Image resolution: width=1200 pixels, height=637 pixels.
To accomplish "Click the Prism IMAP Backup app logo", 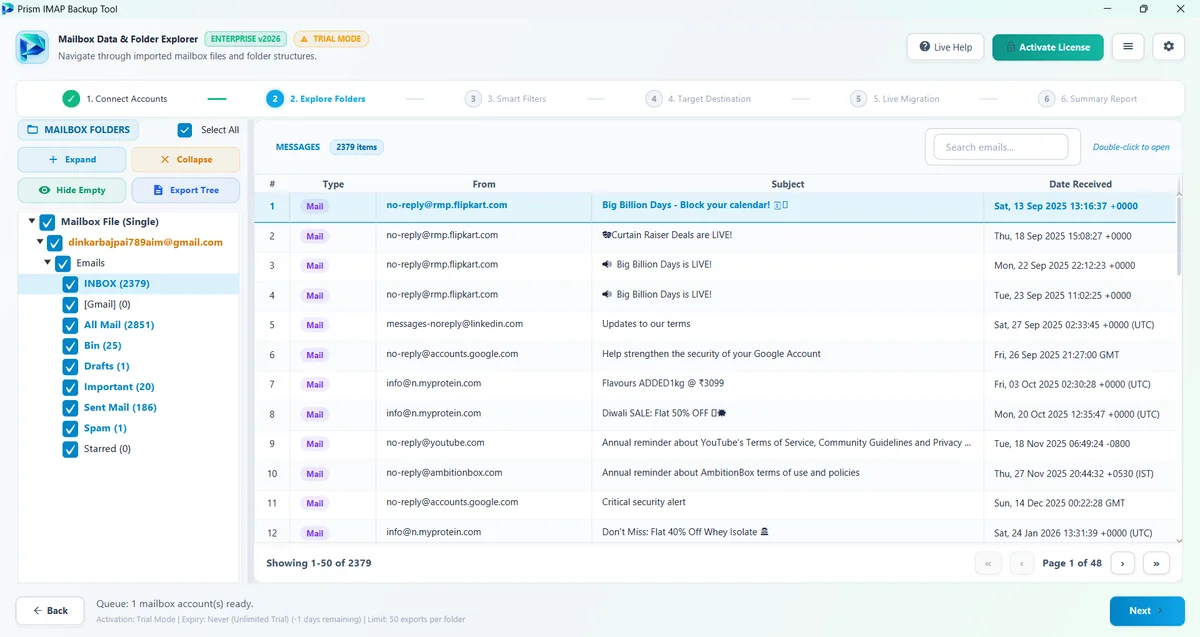I will click(x=34, y=47).
